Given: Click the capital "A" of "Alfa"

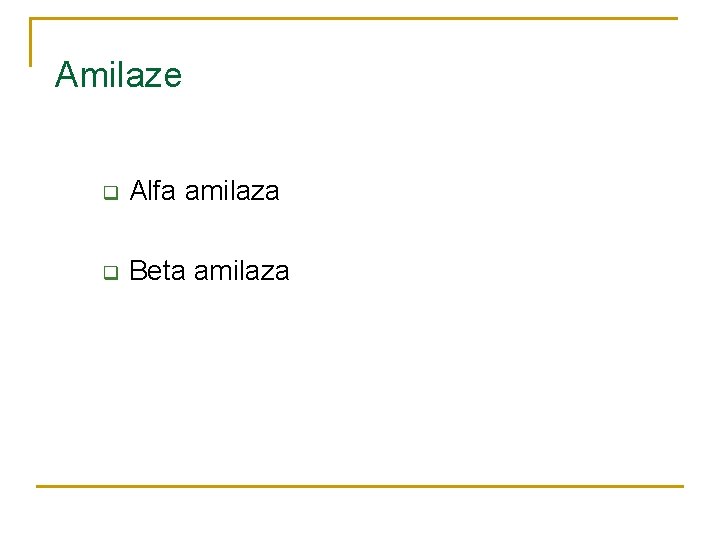Looking at the screenshot, I should tap(139, 190).
